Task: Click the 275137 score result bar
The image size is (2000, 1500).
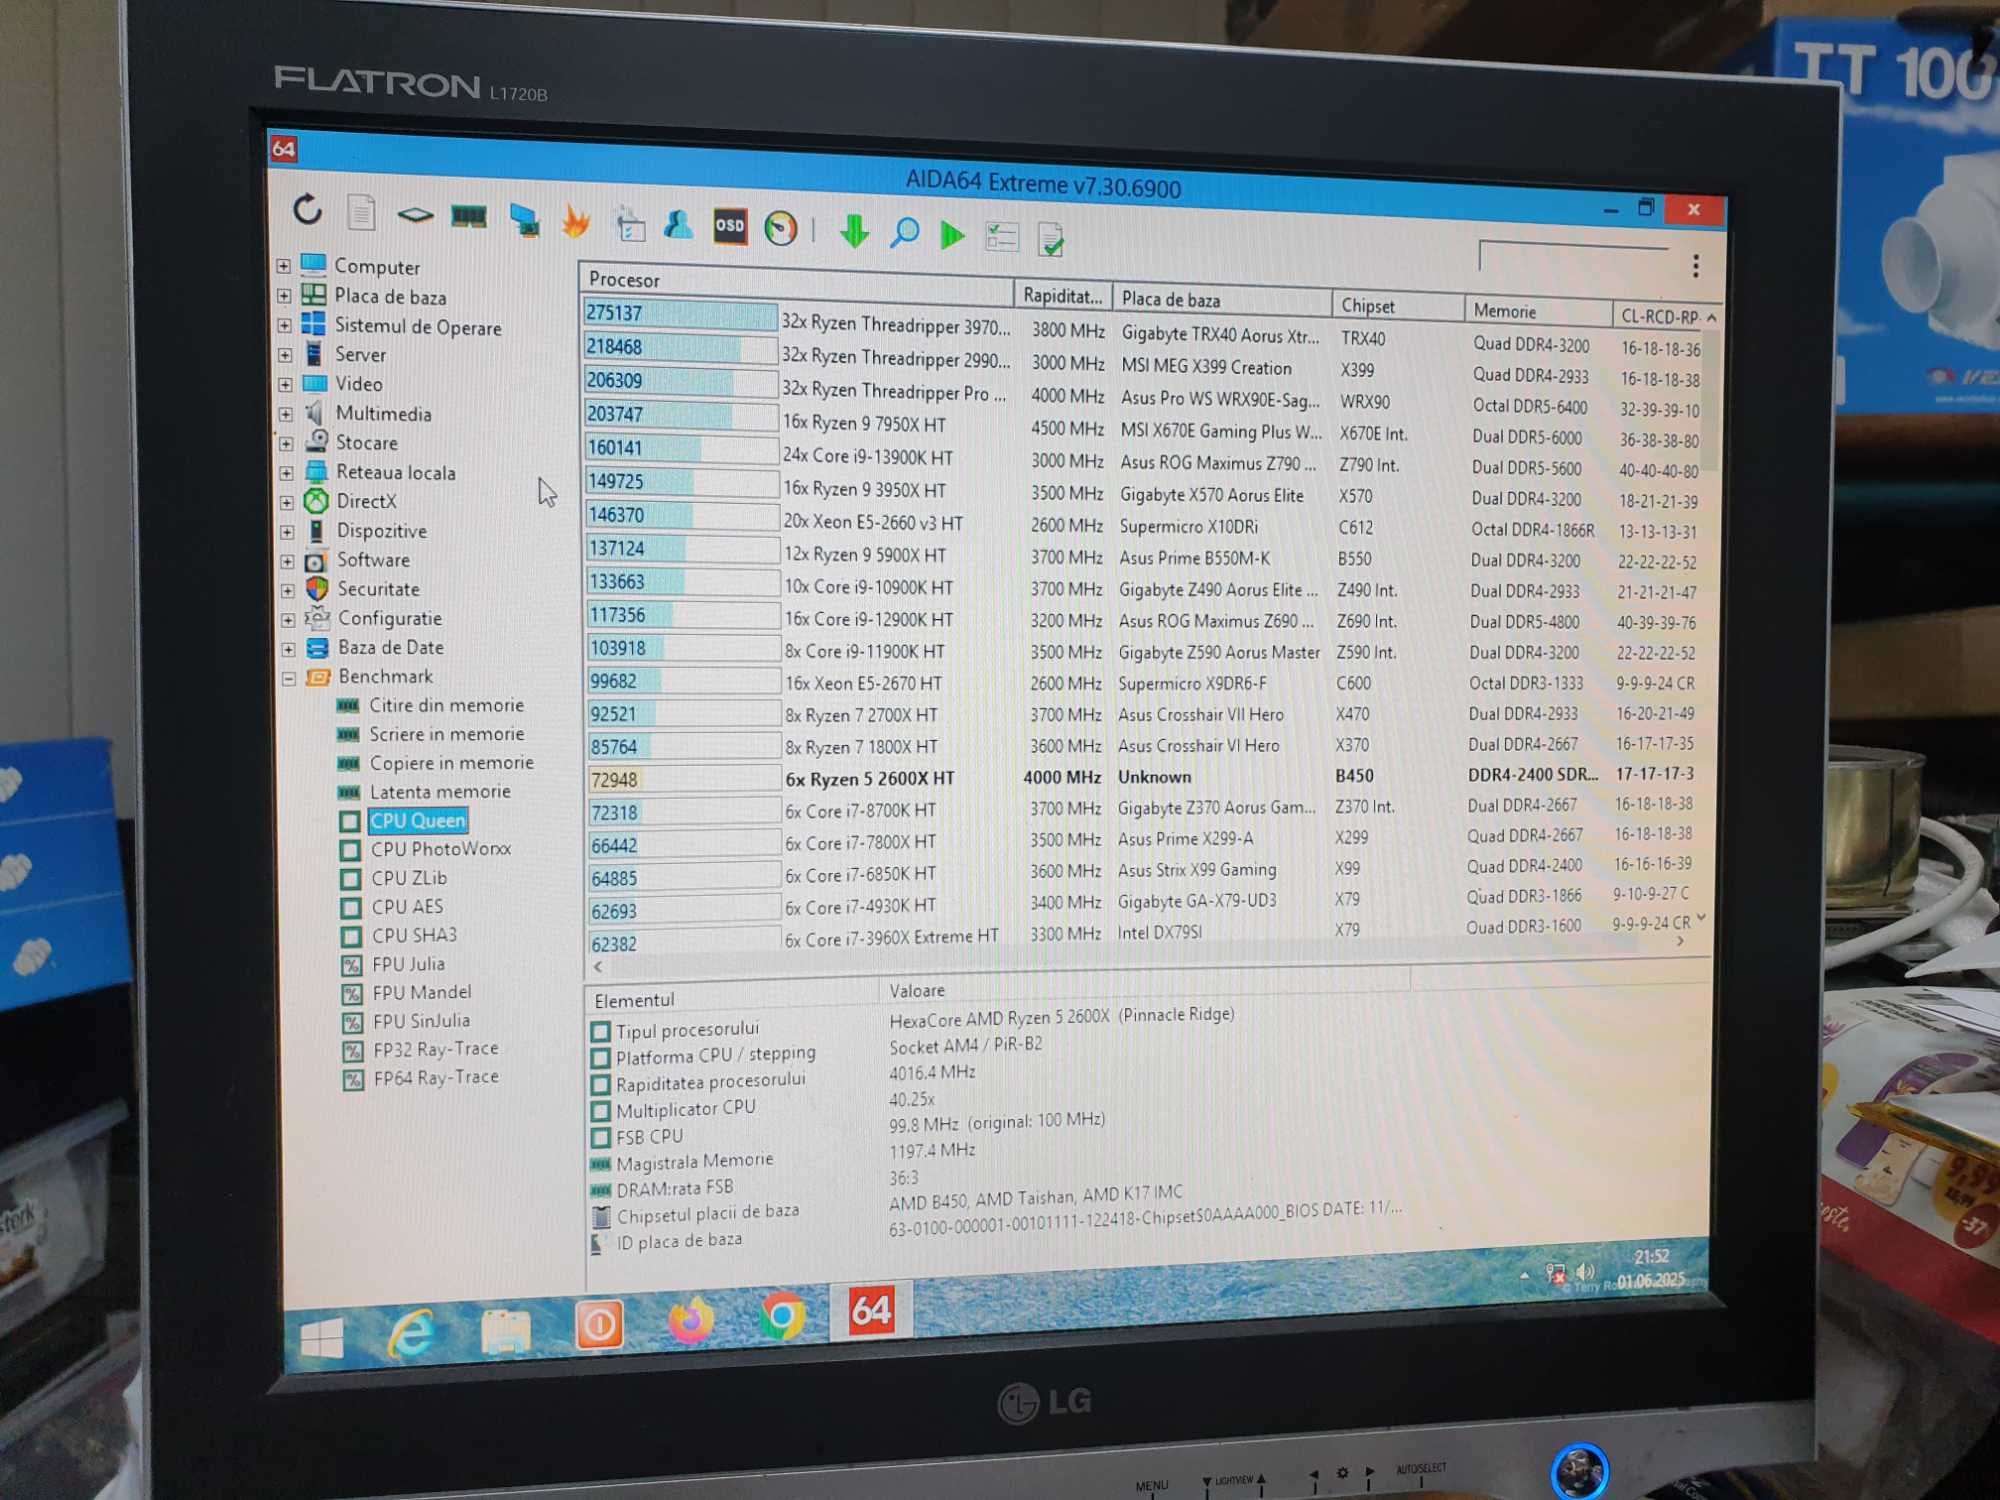Action: (680, 314)
